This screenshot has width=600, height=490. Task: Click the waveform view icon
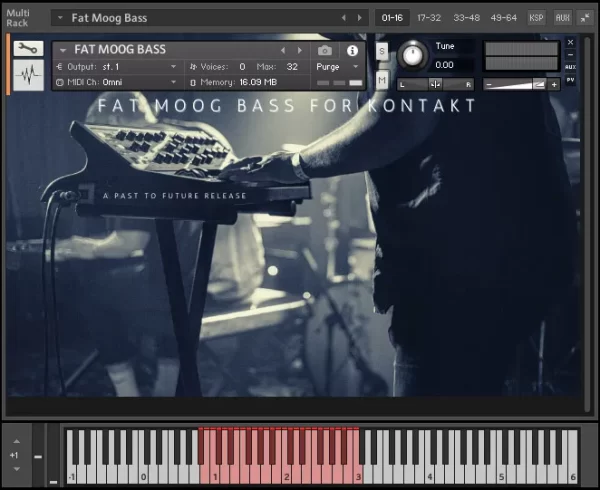[x=28, y=74]
